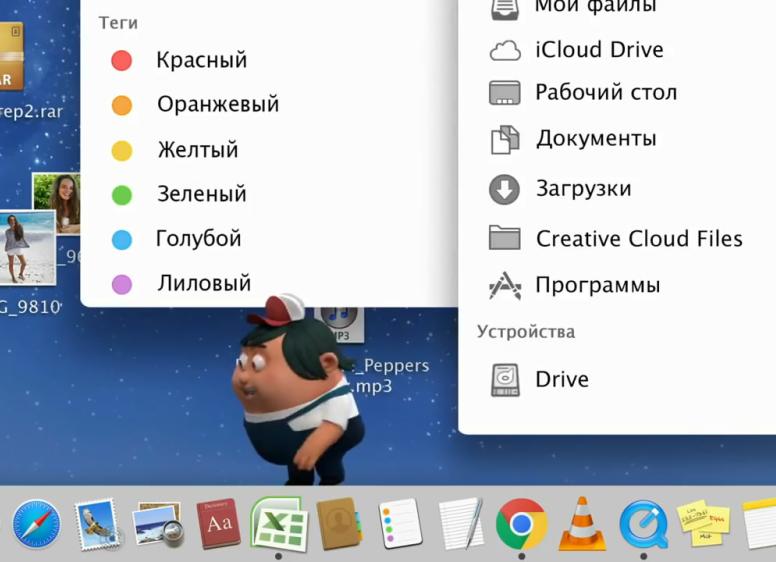Select the rar archive icon on desktop

(x=11, y=57)
